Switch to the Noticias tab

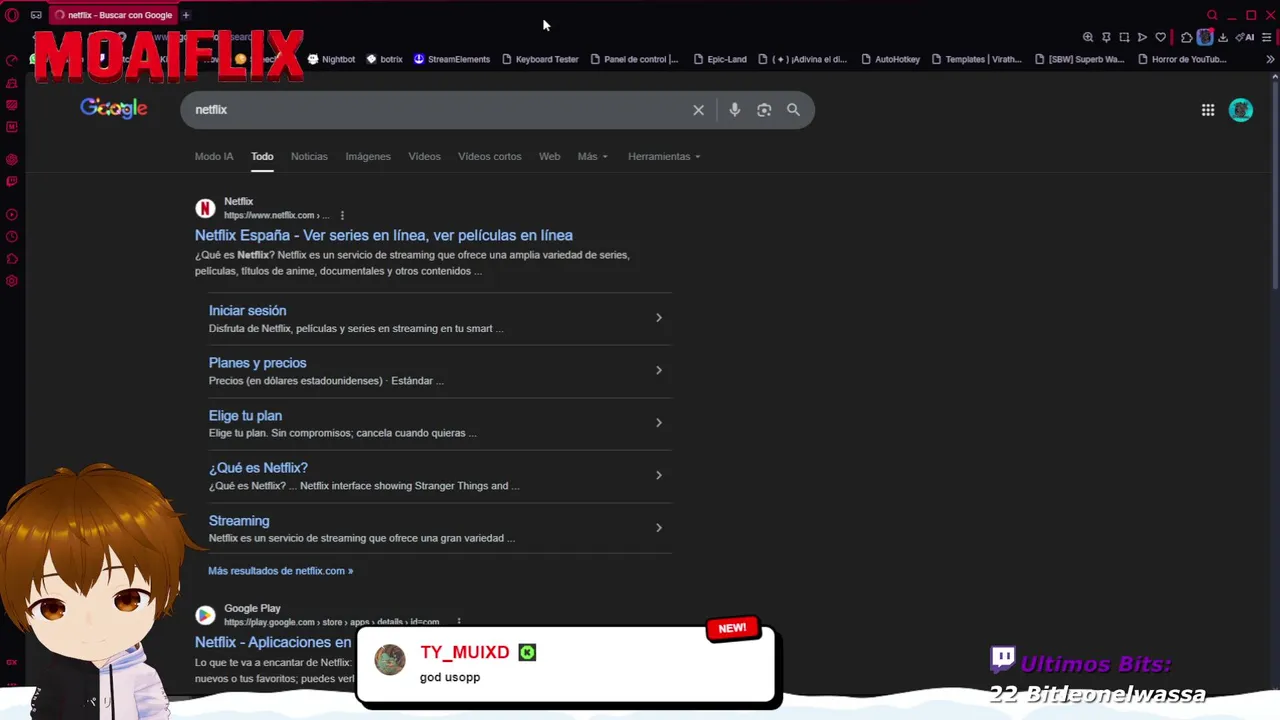[309, 156]
